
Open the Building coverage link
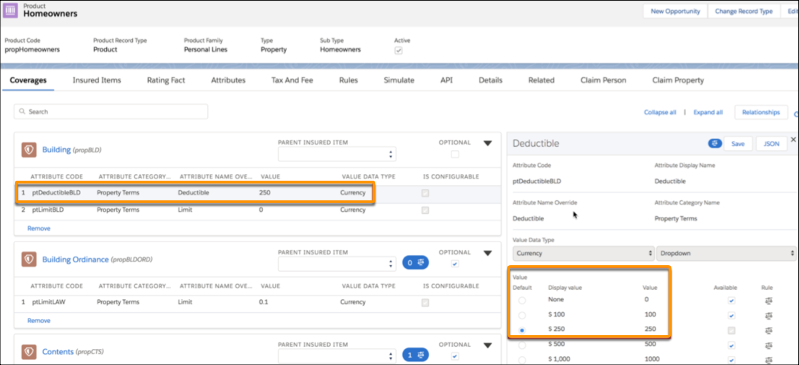coord(56,150)
